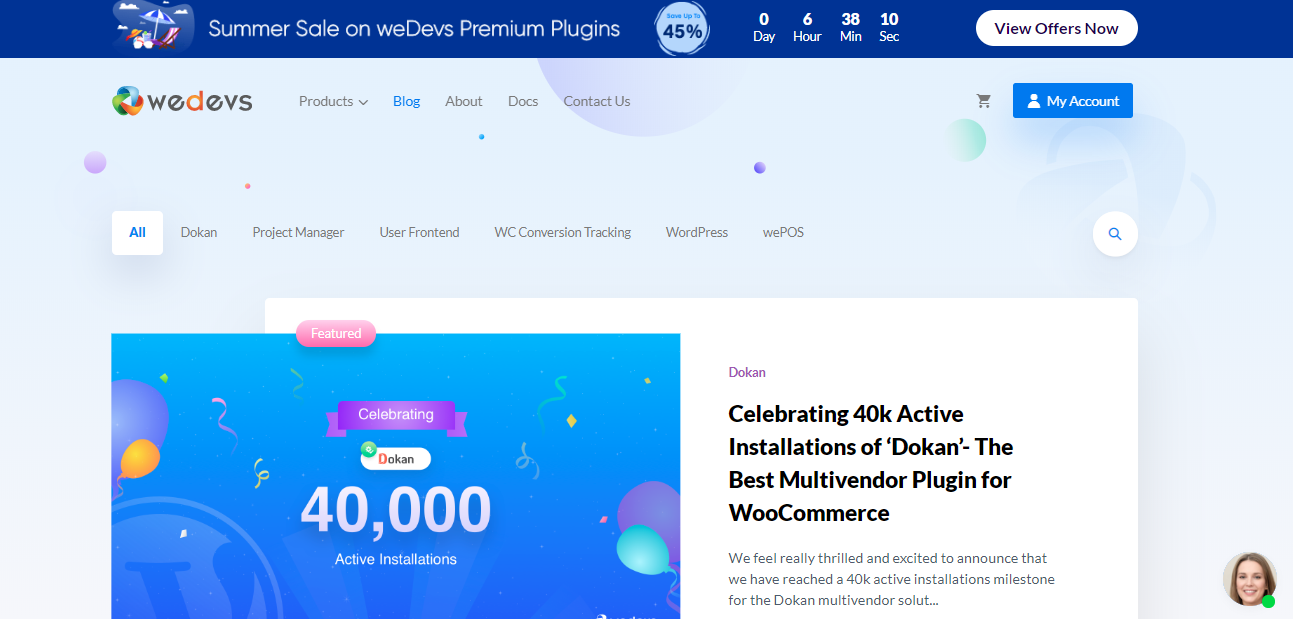This screenshot has height=619, width=1293.
Task: Open the shopping cart icon
Action: pos(984,101)
